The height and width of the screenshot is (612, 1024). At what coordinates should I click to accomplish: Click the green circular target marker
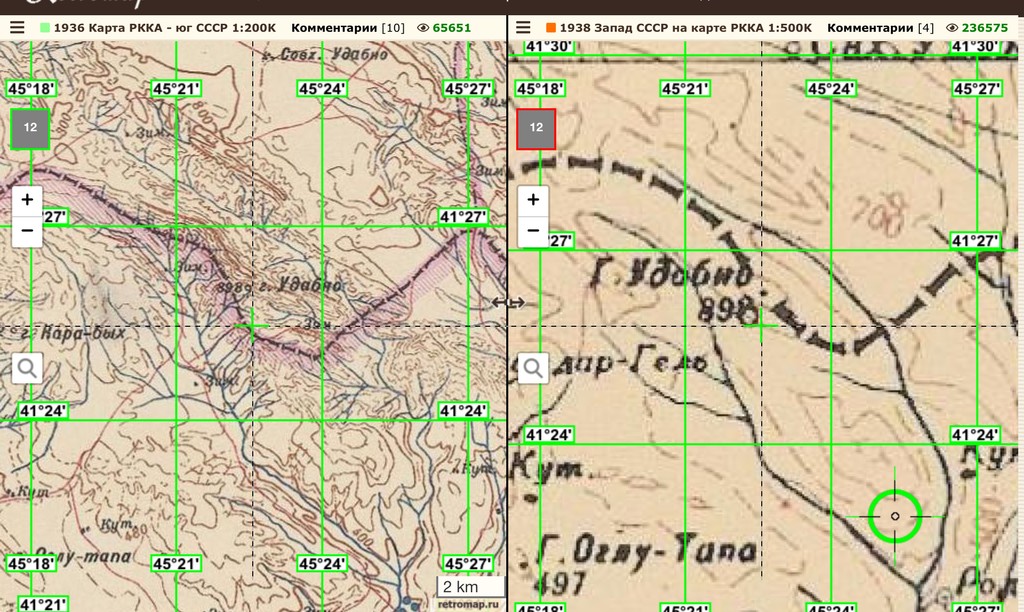pyautogui.click(x=895, y=516)
